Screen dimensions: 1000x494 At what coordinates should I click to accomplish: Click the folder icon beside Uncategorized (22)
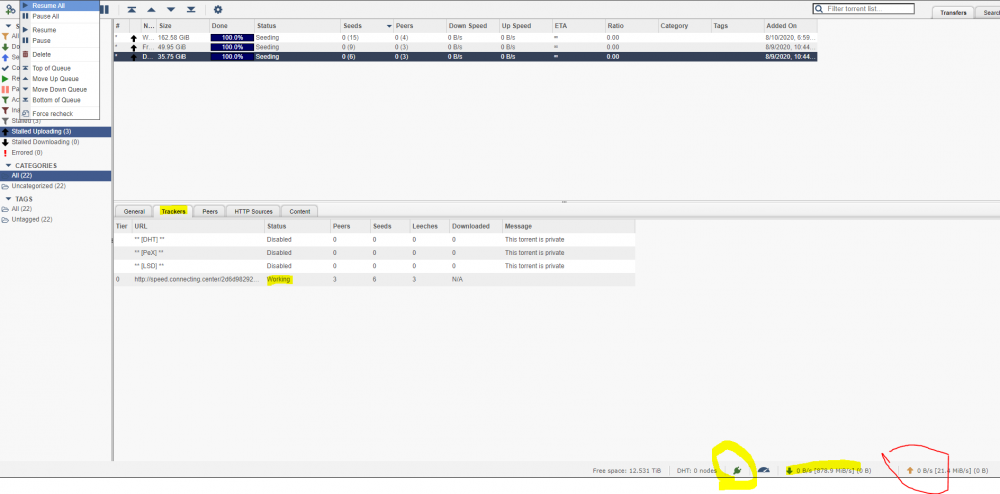[5, 186]
